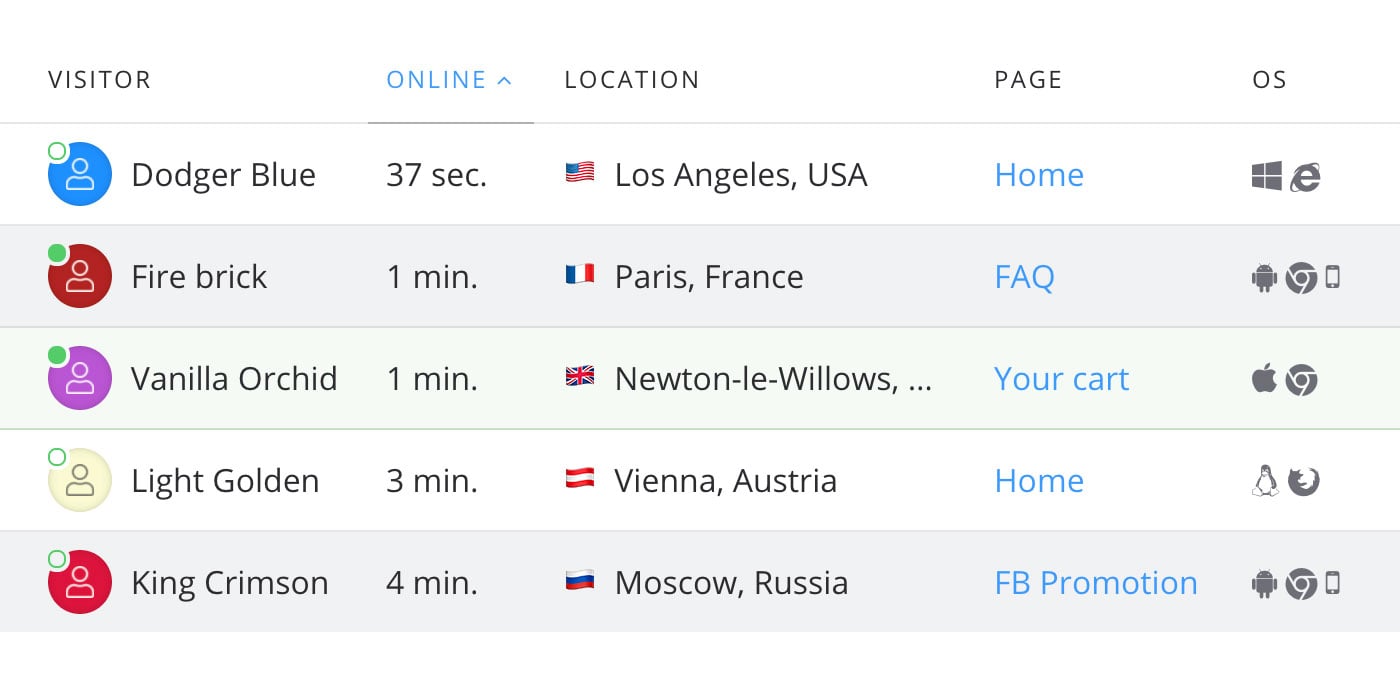
Task: Sort visitors by the LOCATION column header
Action: (x=632, y=79)
